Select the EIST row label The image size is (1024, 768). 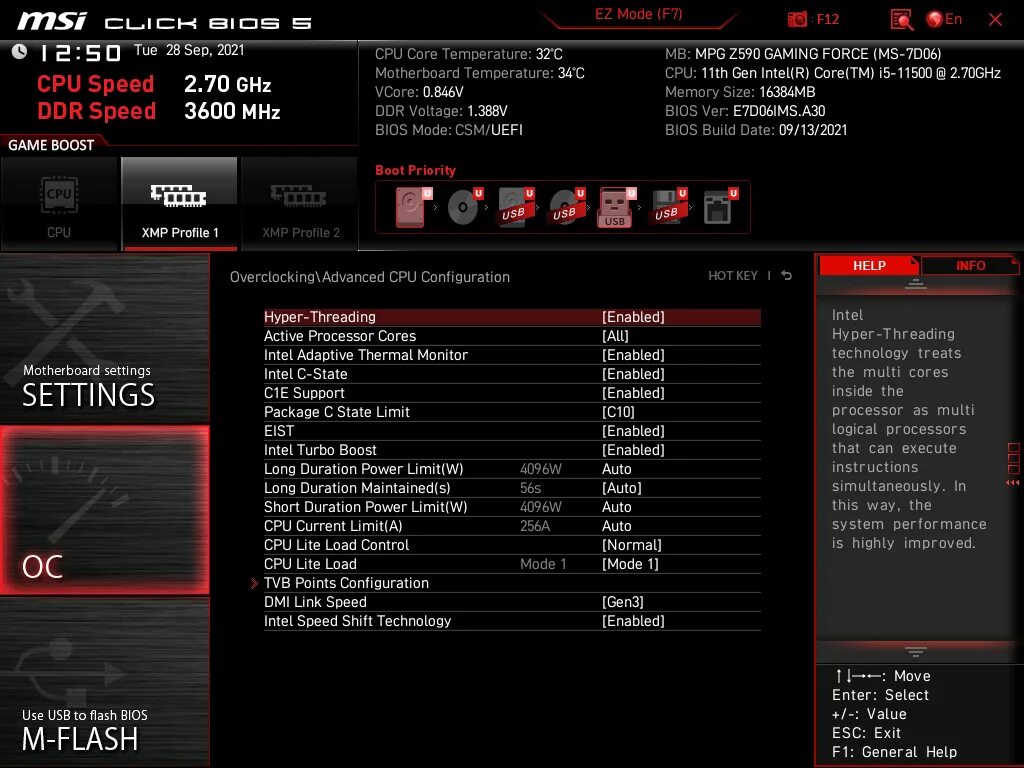[x=279, y=430]
